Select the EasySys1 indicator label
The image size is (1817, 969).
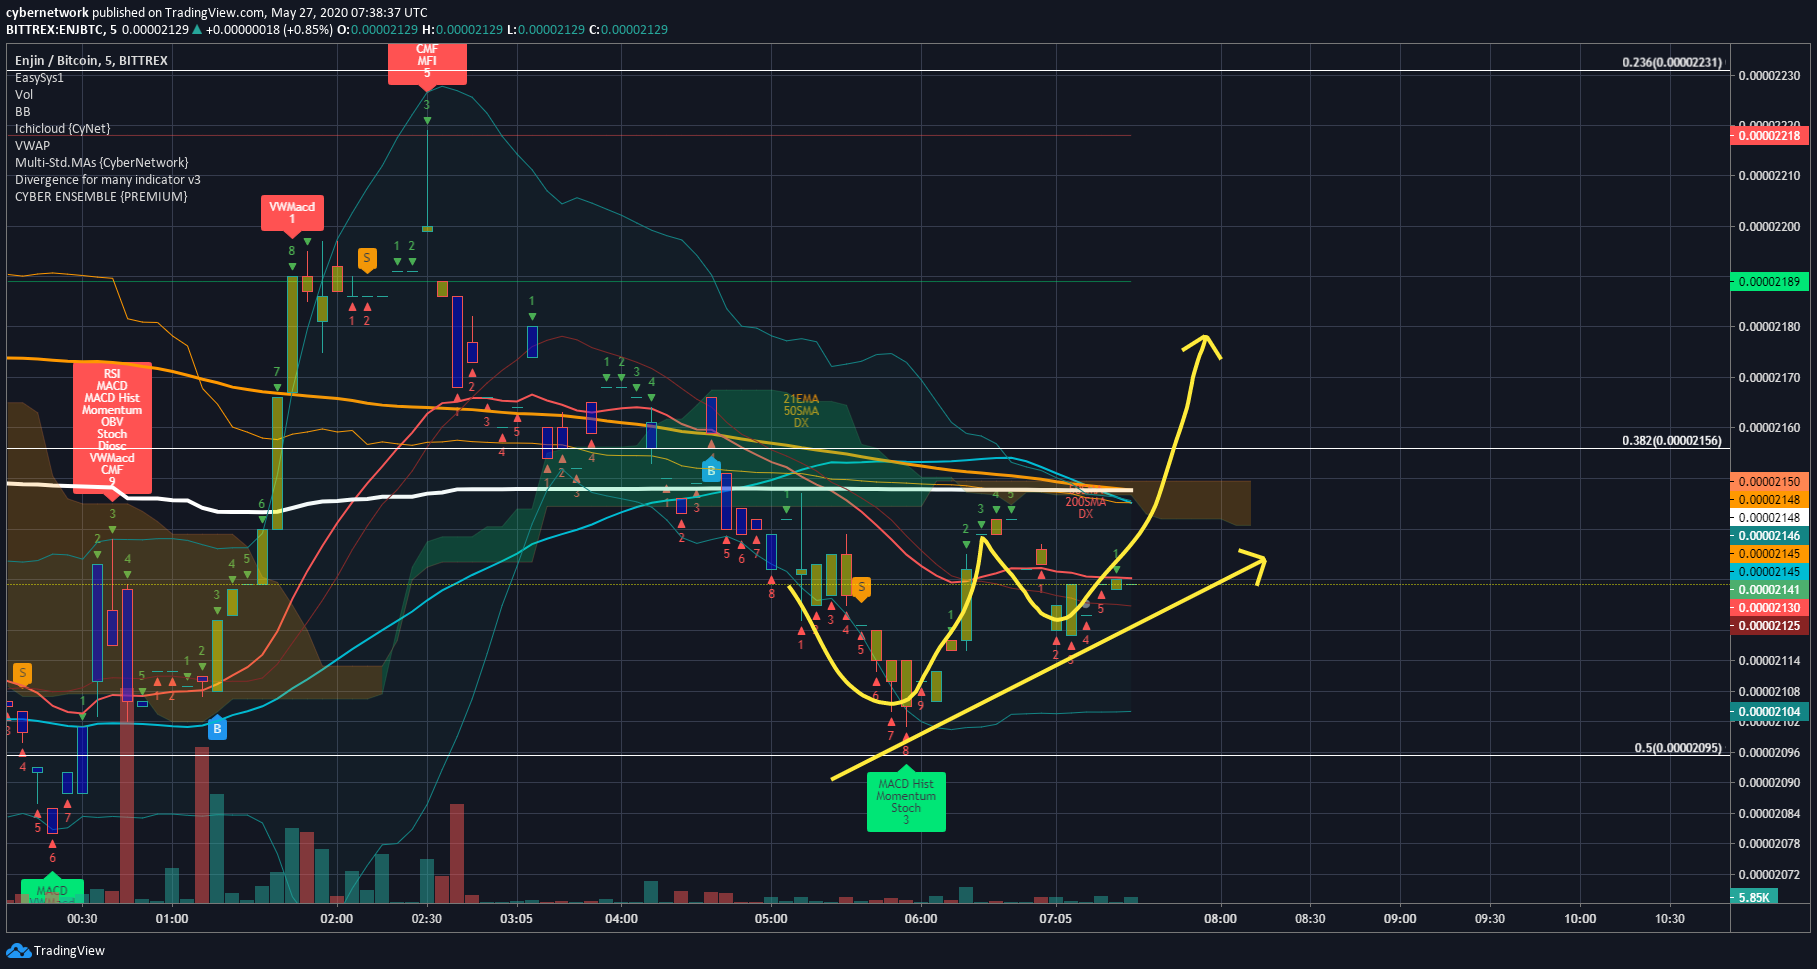pos(39,78)
